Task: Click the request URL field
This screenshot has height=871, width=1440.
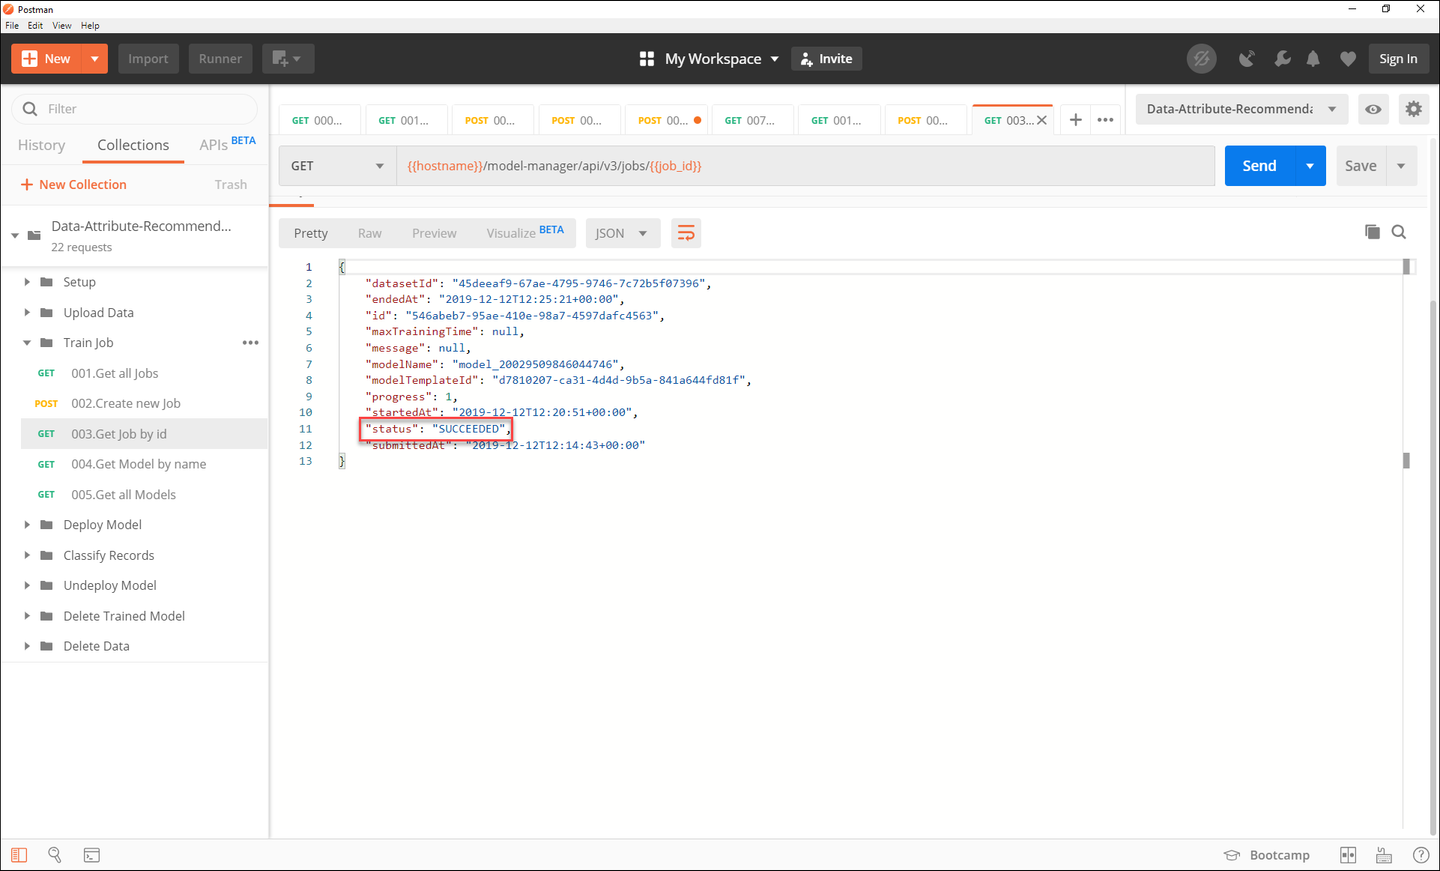Action: 805,166
